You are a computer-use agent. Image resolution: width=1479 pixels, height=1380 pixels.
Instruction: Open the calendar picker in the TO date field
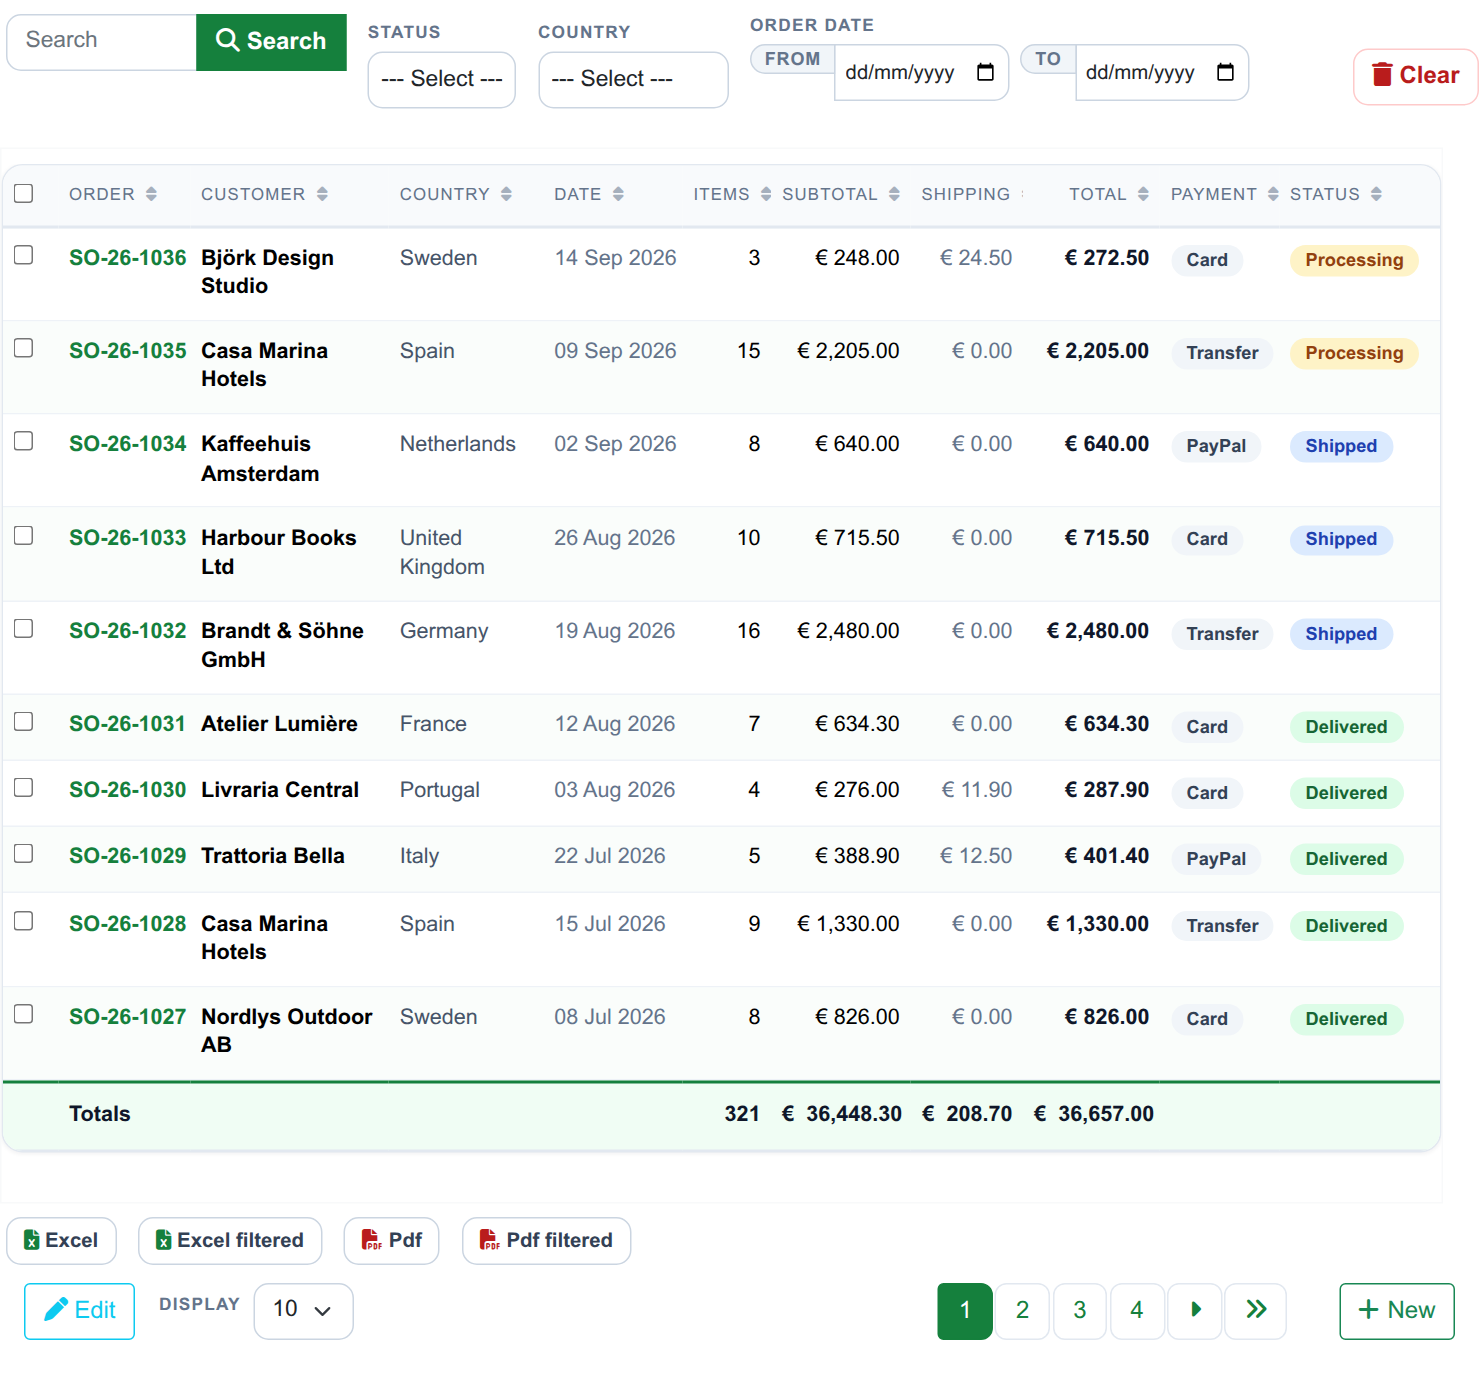coord(1225,72)
